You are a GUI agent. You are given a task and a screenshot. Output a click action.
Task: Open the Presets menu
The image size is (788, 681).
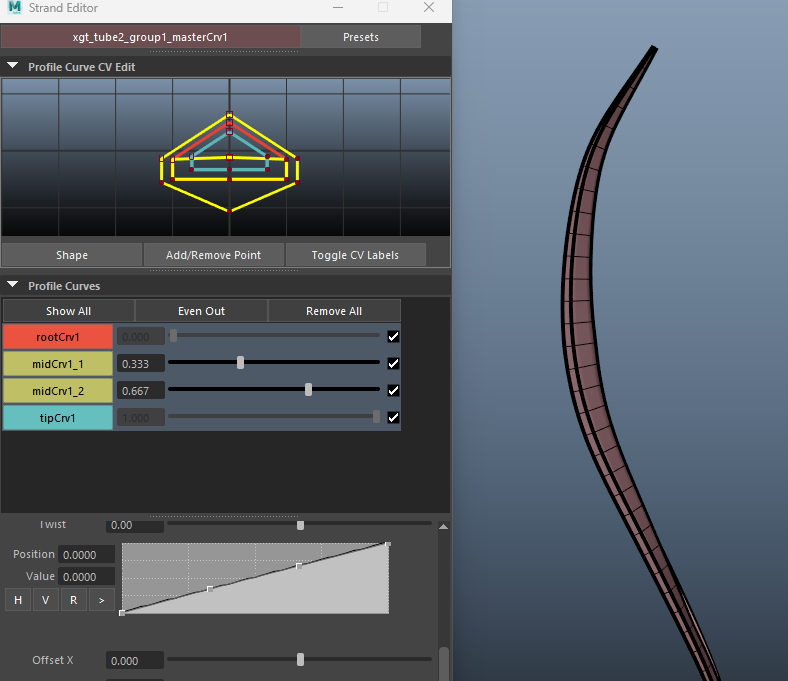click(360, 37)
